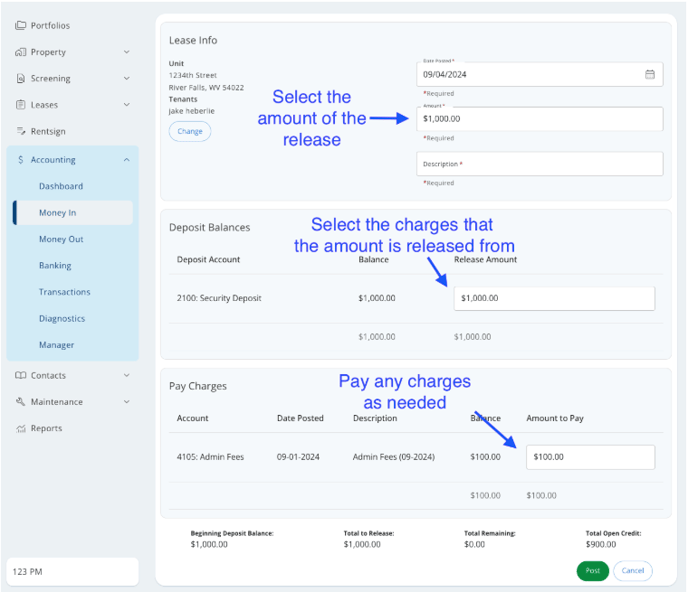Click the Property building icon
Image resolution: width=688 pixels, height=592 pixels.
tap(21, 52)
